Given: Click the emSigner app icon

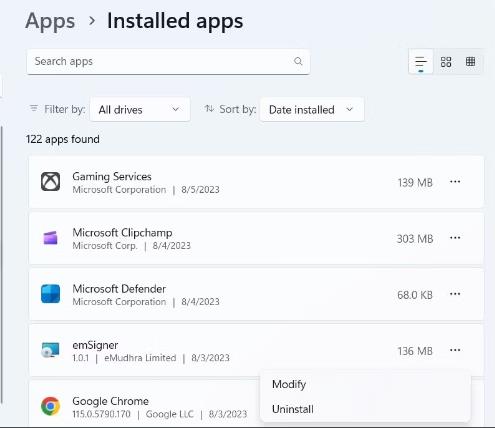Looking at the screenshot, I should (x=50, y=350).
